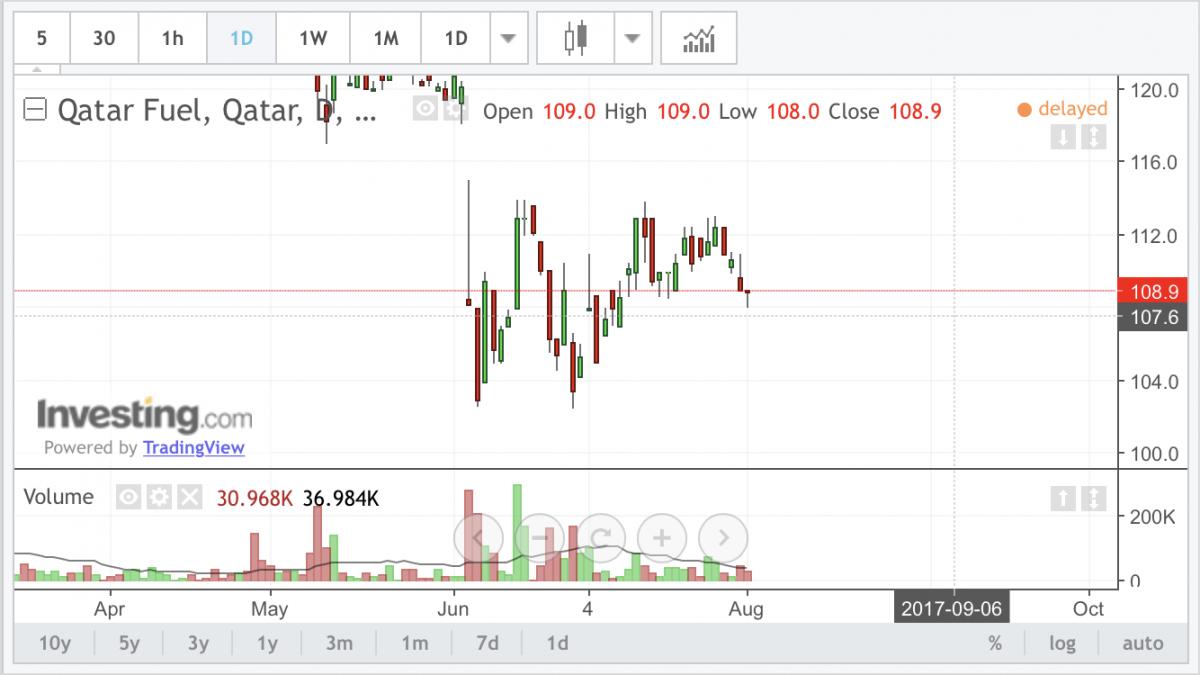Switch to the 1h interval

(x=173, y=39)
